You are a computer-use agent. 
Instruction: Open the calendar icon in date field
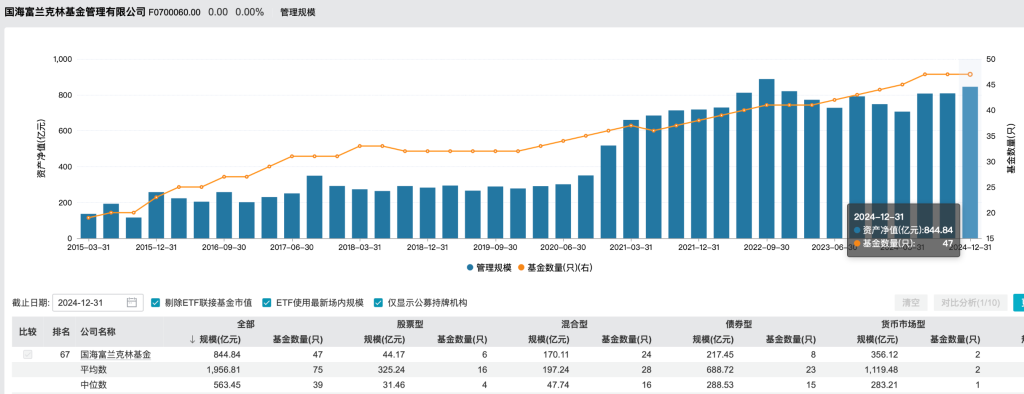click(x=132, y=303)
